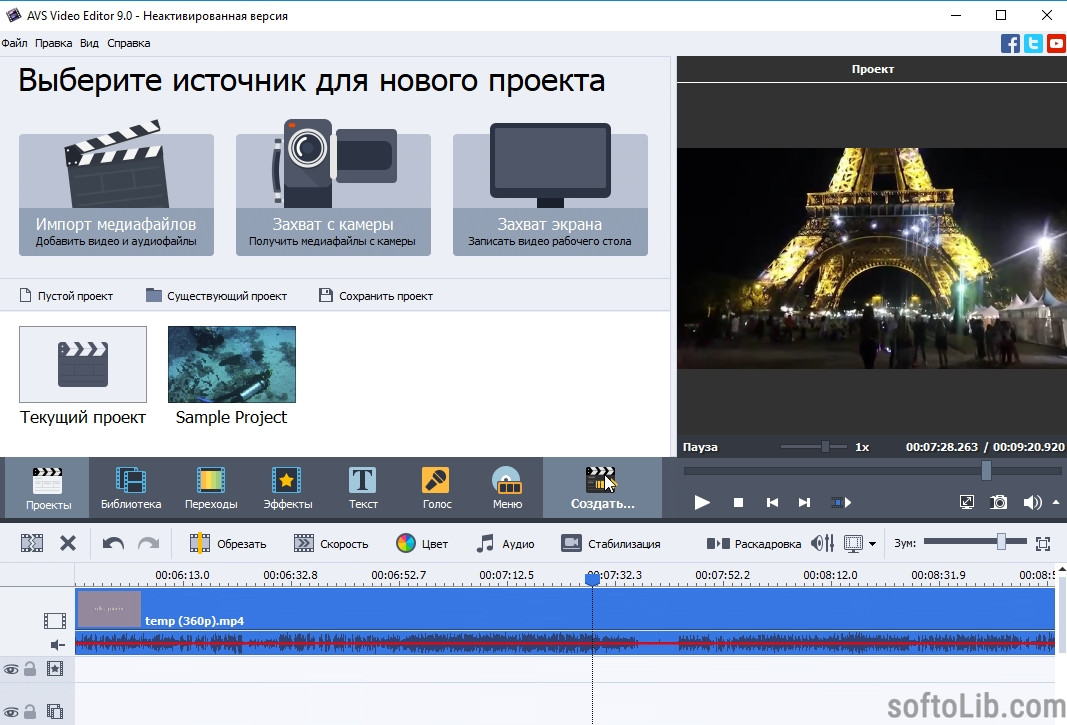1067x725 pixels.
Task: Create a Пустой проект
Action: coord(66,296)
